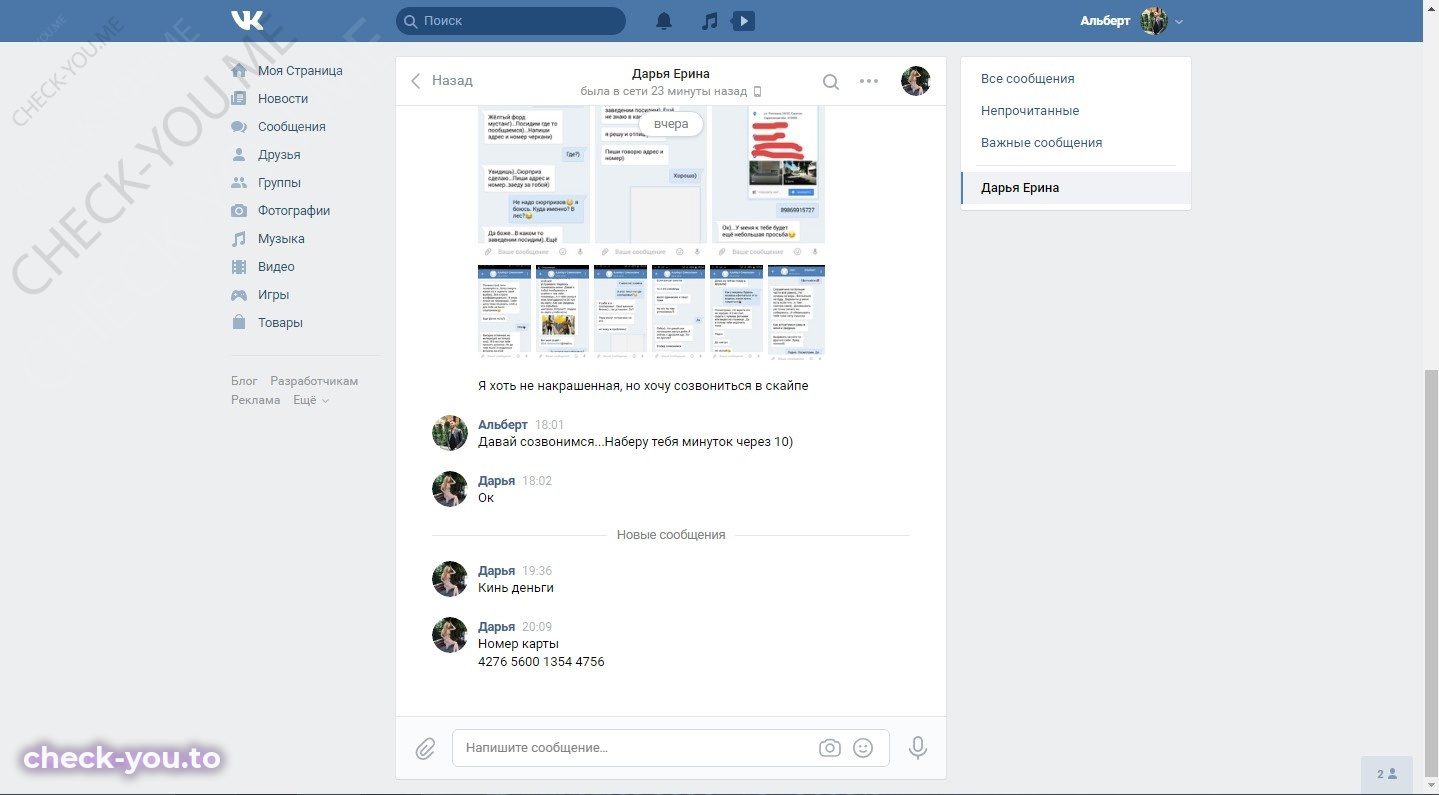The image size is (1439, 795).
Task: Click the 18:02 message timestamp
Action: 537,481
